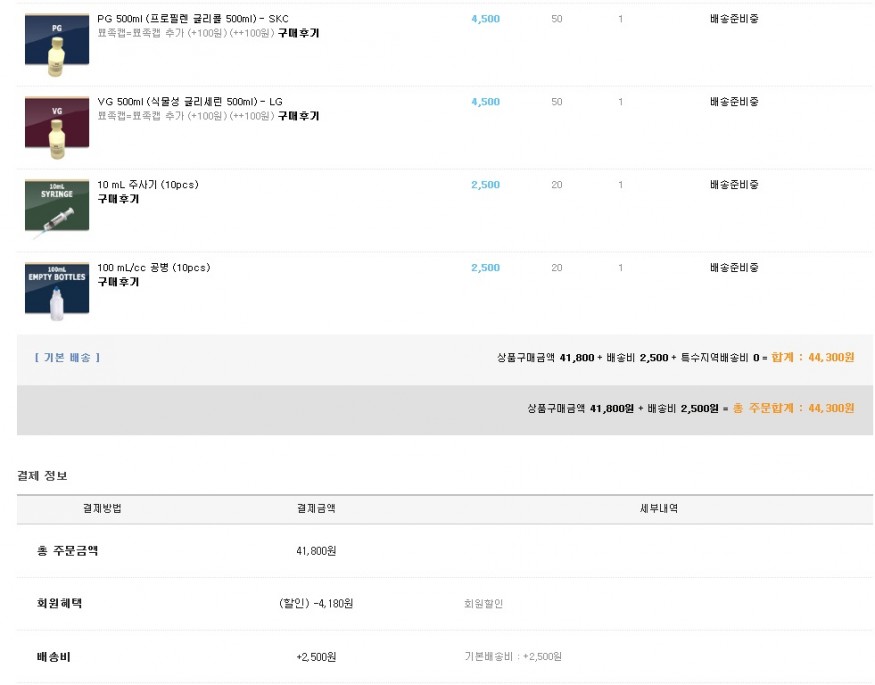Open VG 500ml LG product title link
This screenshot has width=875, height=685.
(190, 102)
